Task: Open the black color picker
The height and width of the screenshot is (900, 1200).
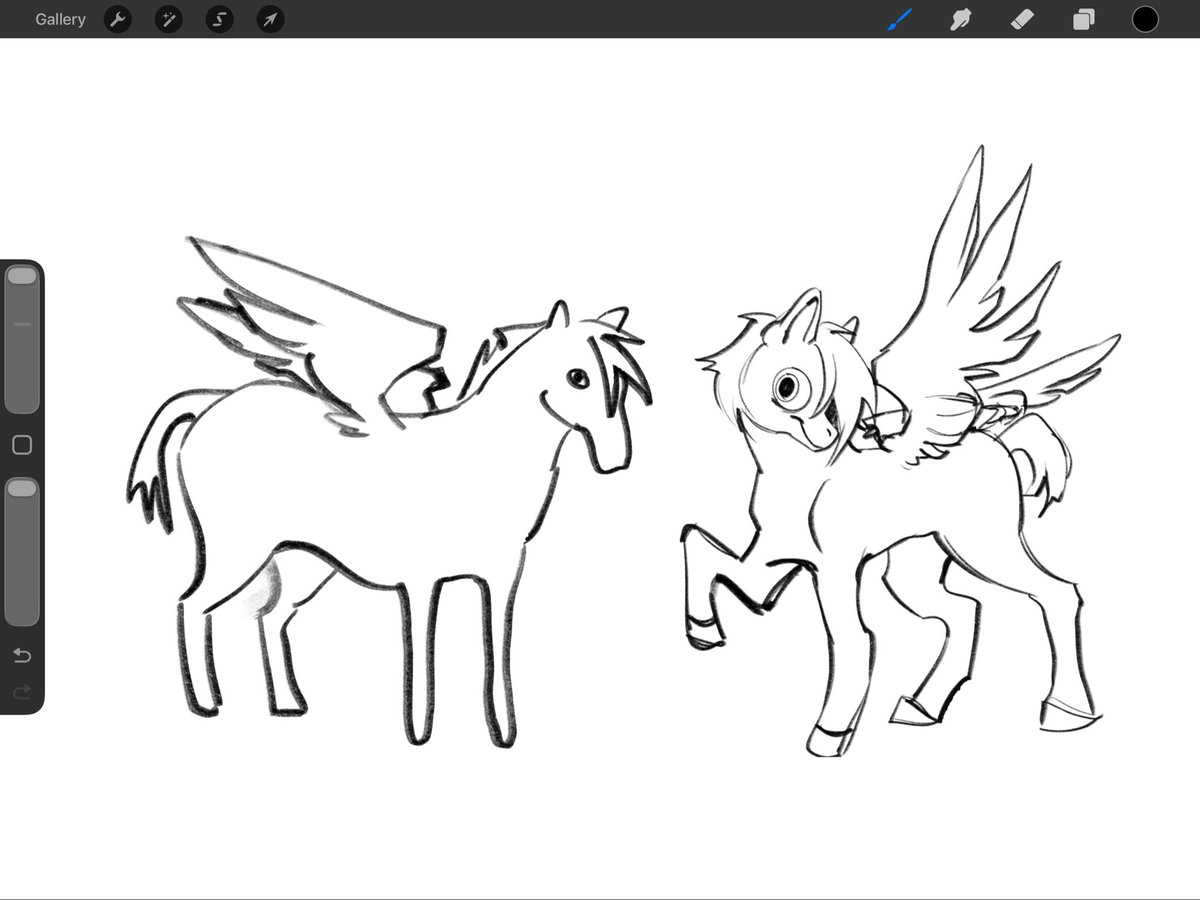Action: 1145,19
